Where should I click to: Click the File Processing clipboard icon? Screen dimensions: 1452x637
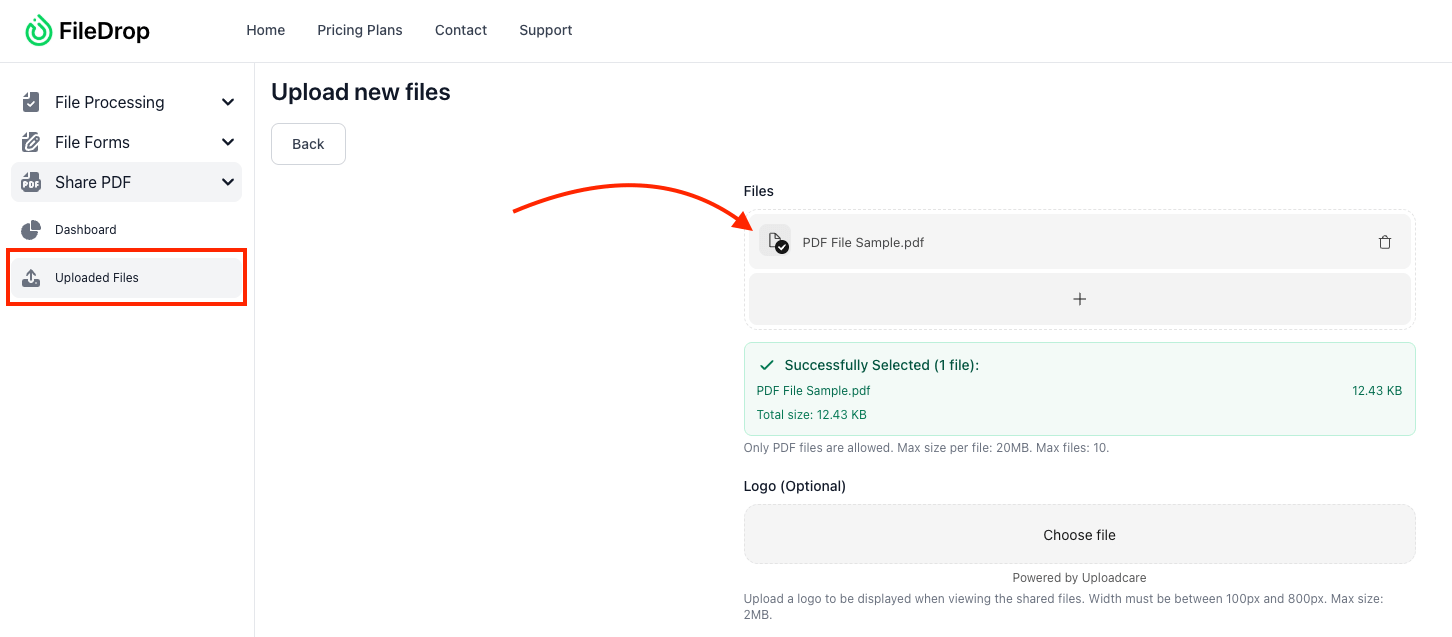pos(31,102)
